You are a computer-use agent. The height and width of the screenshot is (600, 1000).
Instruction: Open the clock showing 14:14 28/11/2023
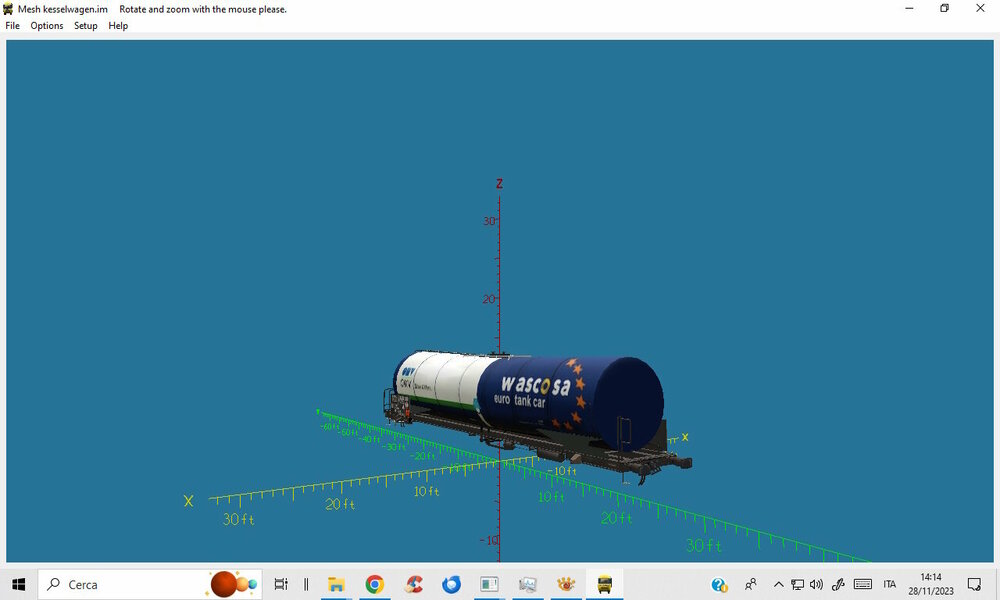(x=931, y=584)
